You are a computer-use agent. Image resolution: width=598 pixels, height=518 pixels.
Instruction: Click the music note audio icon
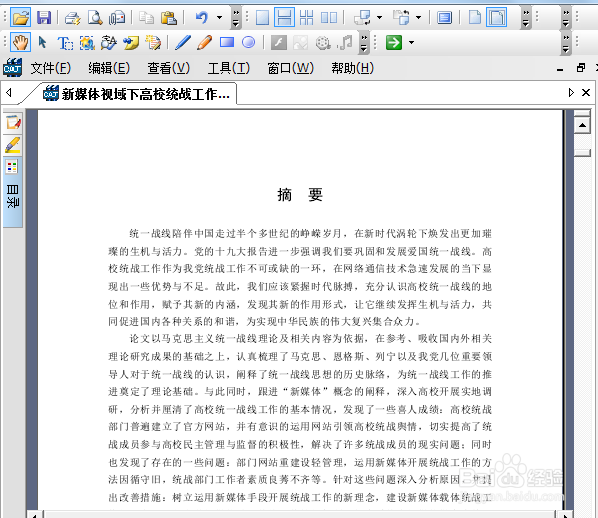tap(345, 42)
